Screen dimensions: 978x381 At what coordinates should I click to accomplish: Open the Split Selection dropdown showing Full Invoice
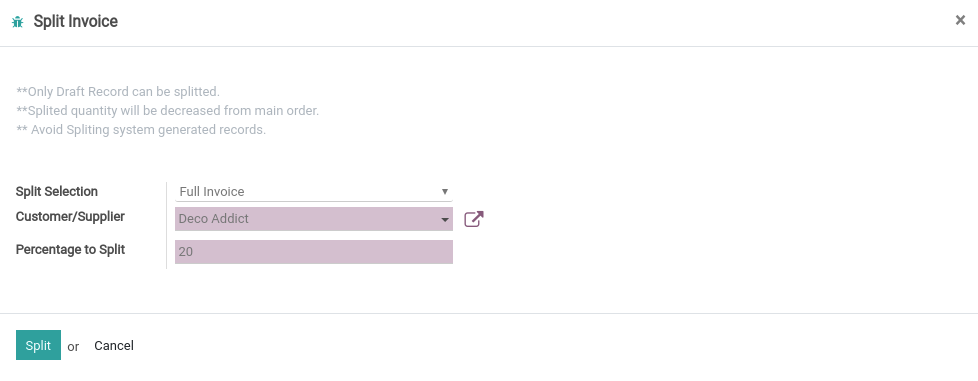(x=314, y=191)
